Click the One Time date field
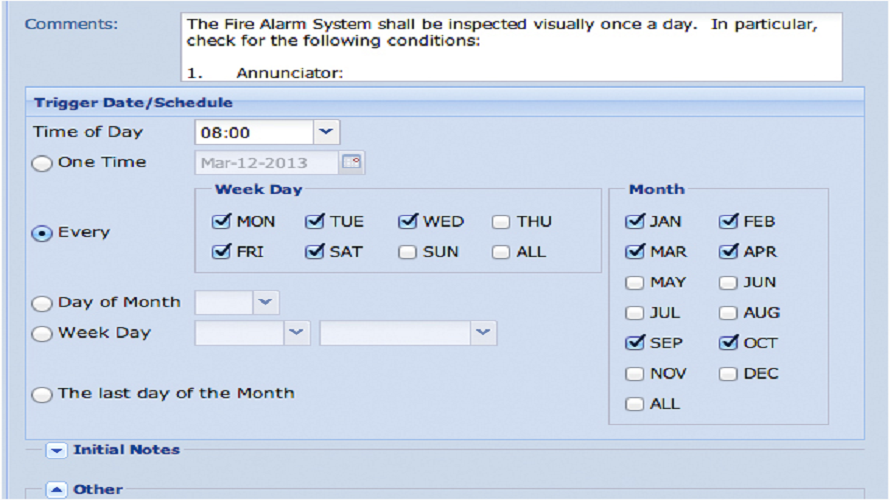Screen dimensions: 890x500 pos(267,162)
